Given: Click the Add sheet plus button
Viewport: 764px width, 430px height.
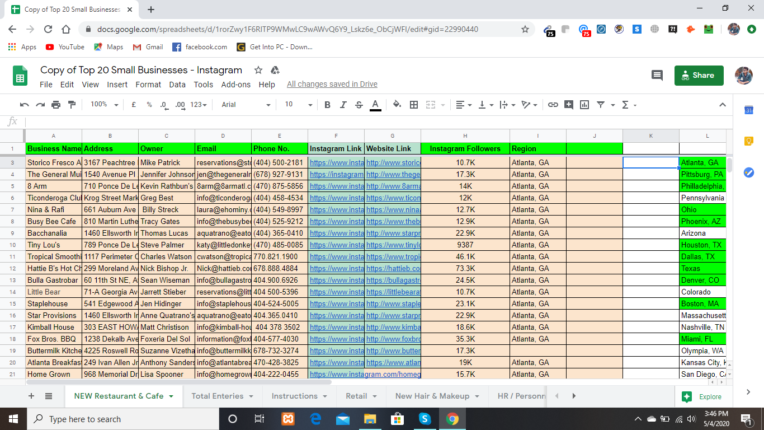Looking at the screenshot, I should (31, 396).
